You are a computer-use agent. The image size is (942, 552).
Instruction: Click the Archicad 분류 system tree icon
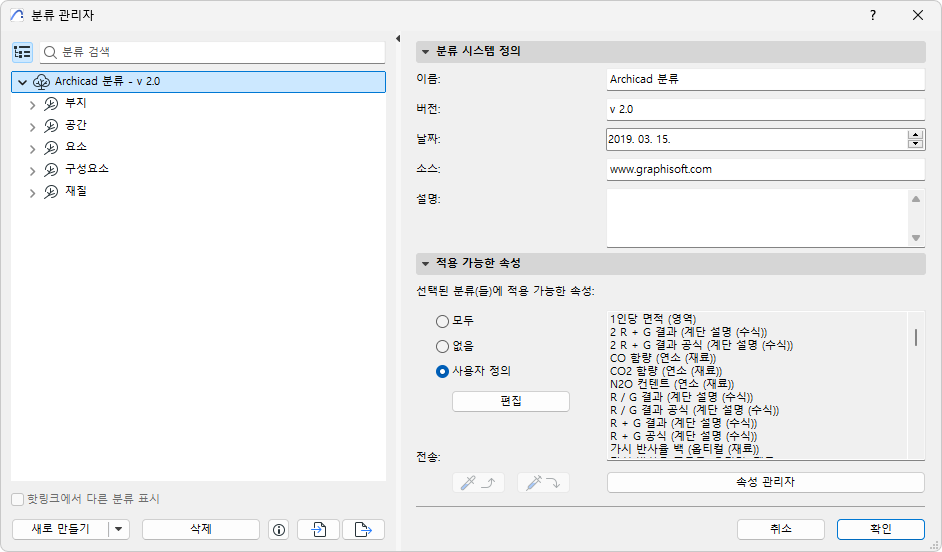(41, 82)
